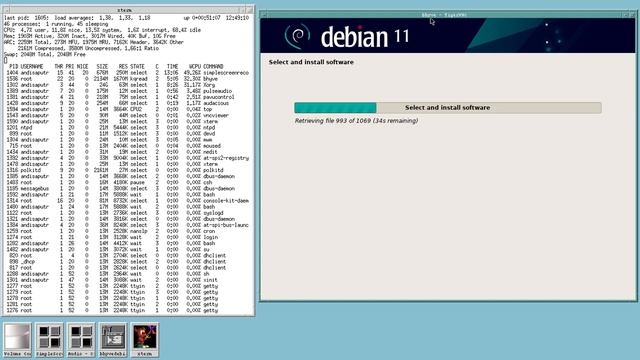Restore the Volume Control iconified window
Viewport: 640px width, 360px height.
click(x=17, y=340)
